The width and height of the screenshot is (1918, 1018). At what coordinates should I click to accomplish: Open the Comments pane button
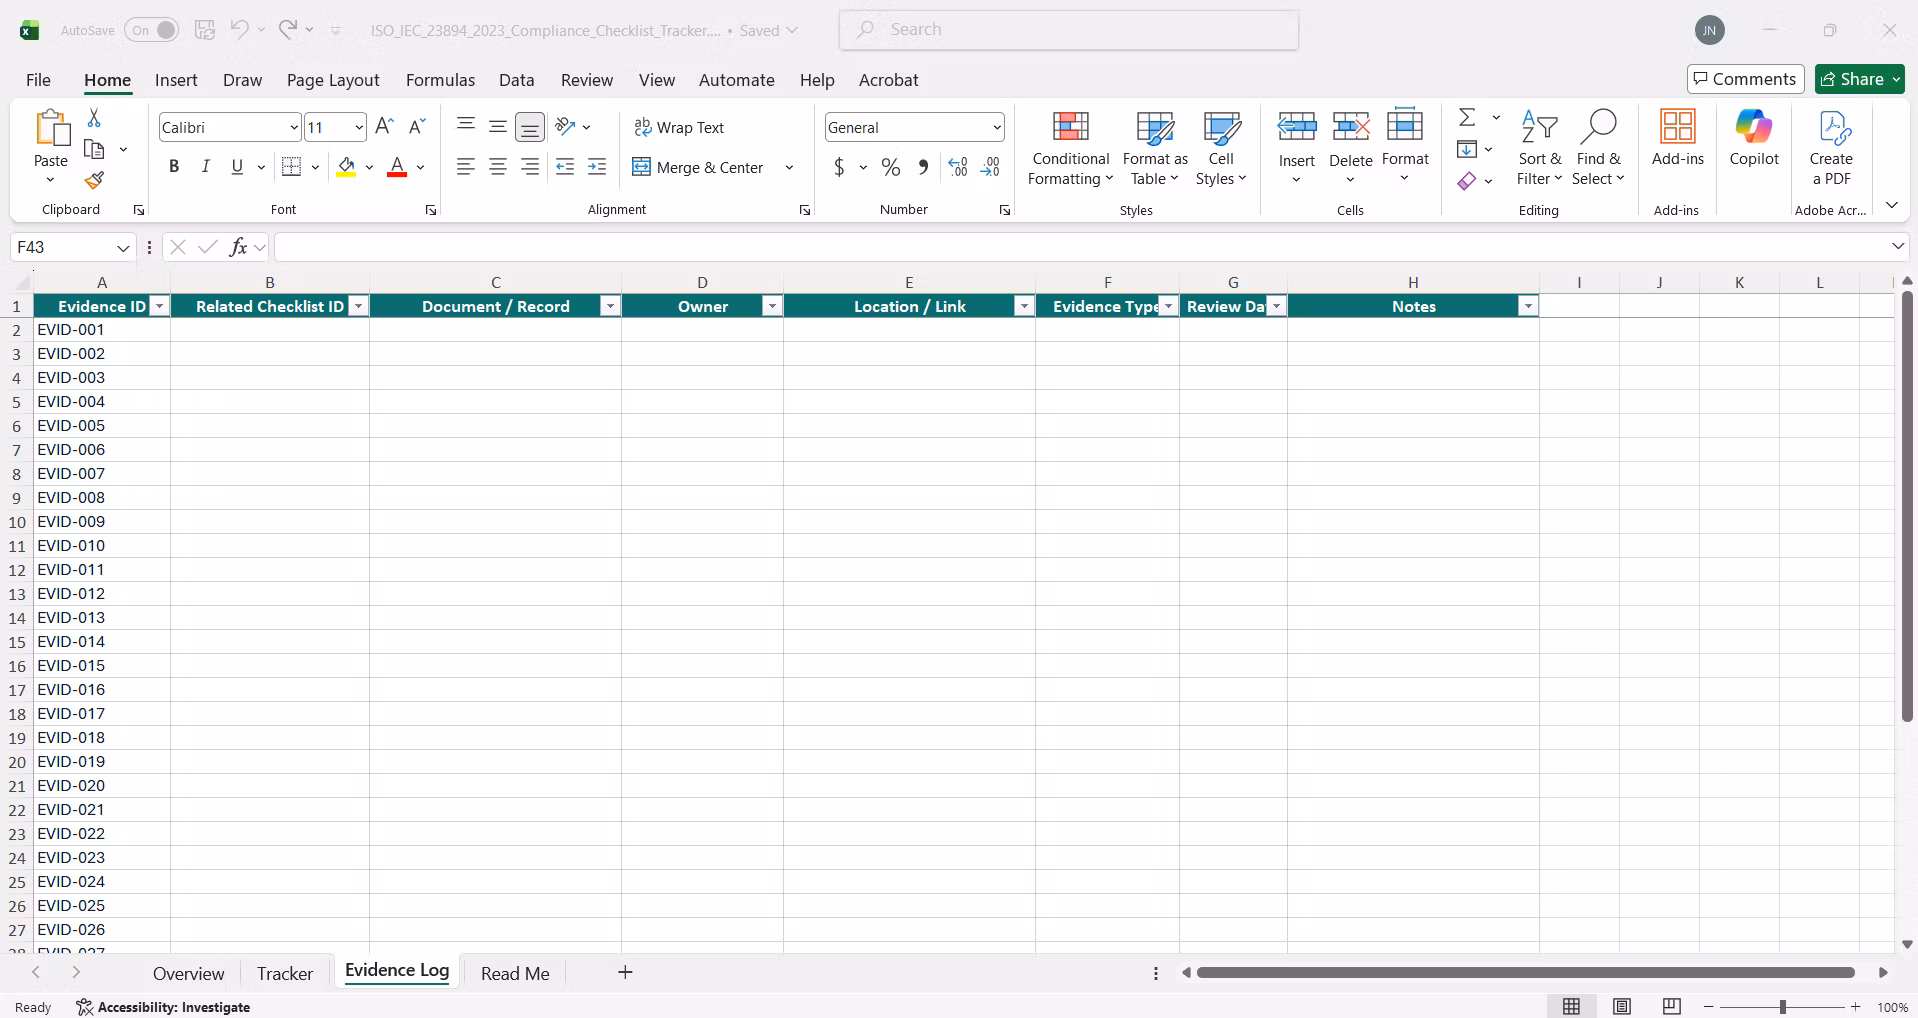coord(1745,79)
